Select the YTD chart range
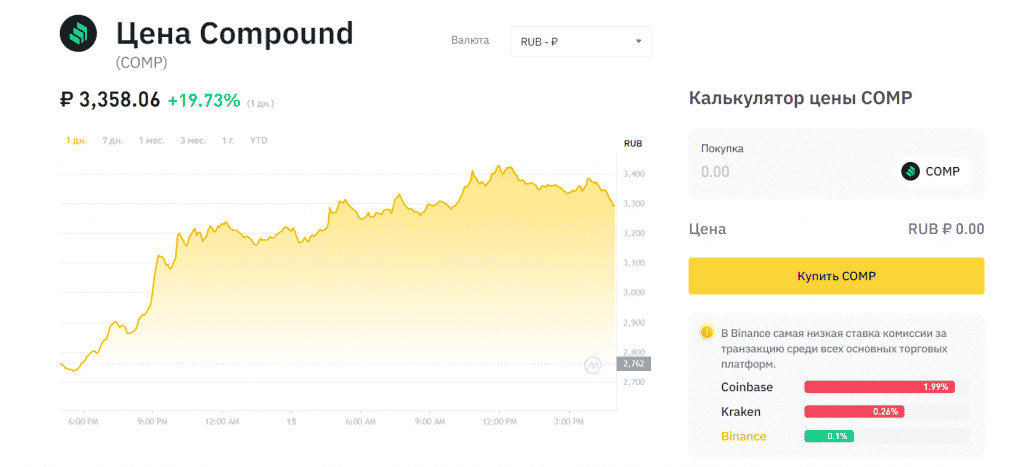 [258, 140]
